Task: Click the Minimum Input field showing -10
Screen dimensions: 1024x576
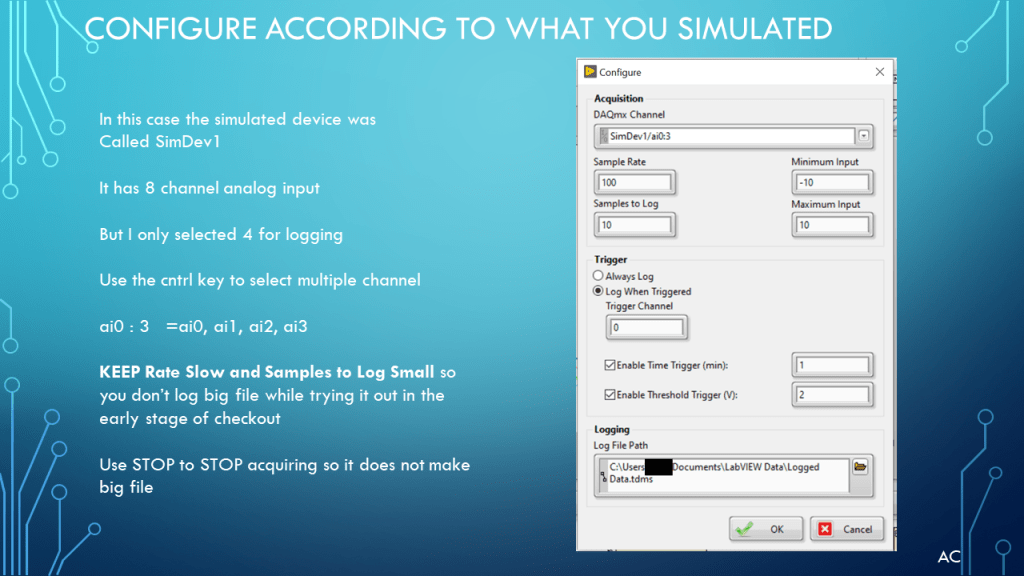Action: 832,183
